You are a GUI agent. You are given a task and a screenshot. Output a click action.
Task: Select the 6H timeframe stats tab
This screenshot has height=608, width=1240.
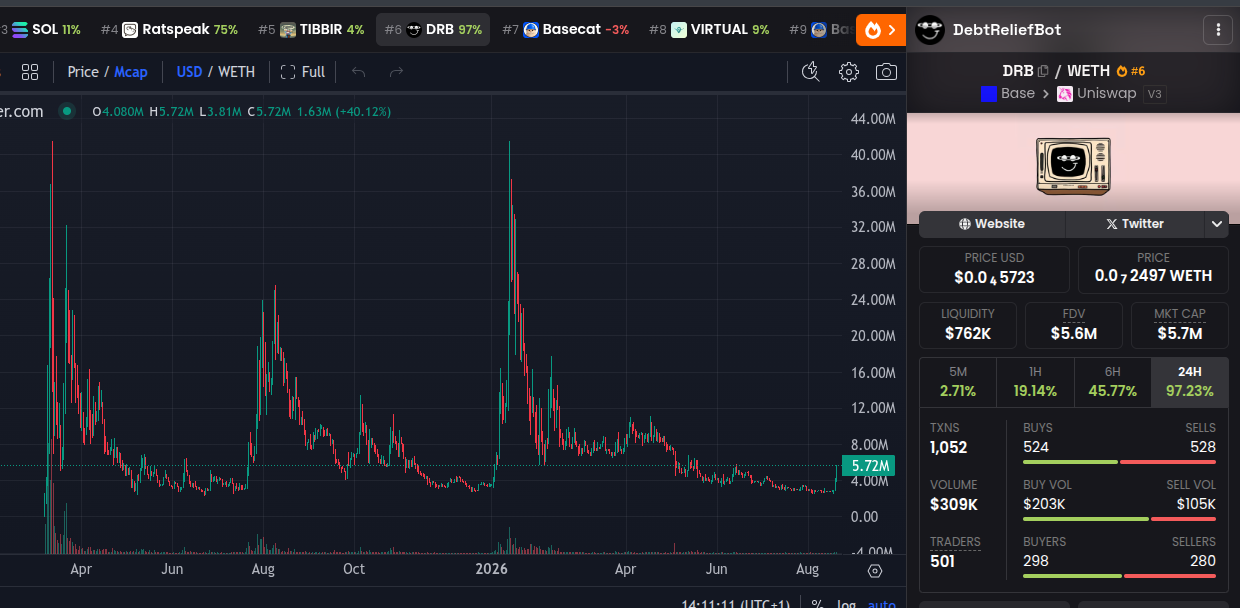pyautogui.click(x=1112, y=382)
